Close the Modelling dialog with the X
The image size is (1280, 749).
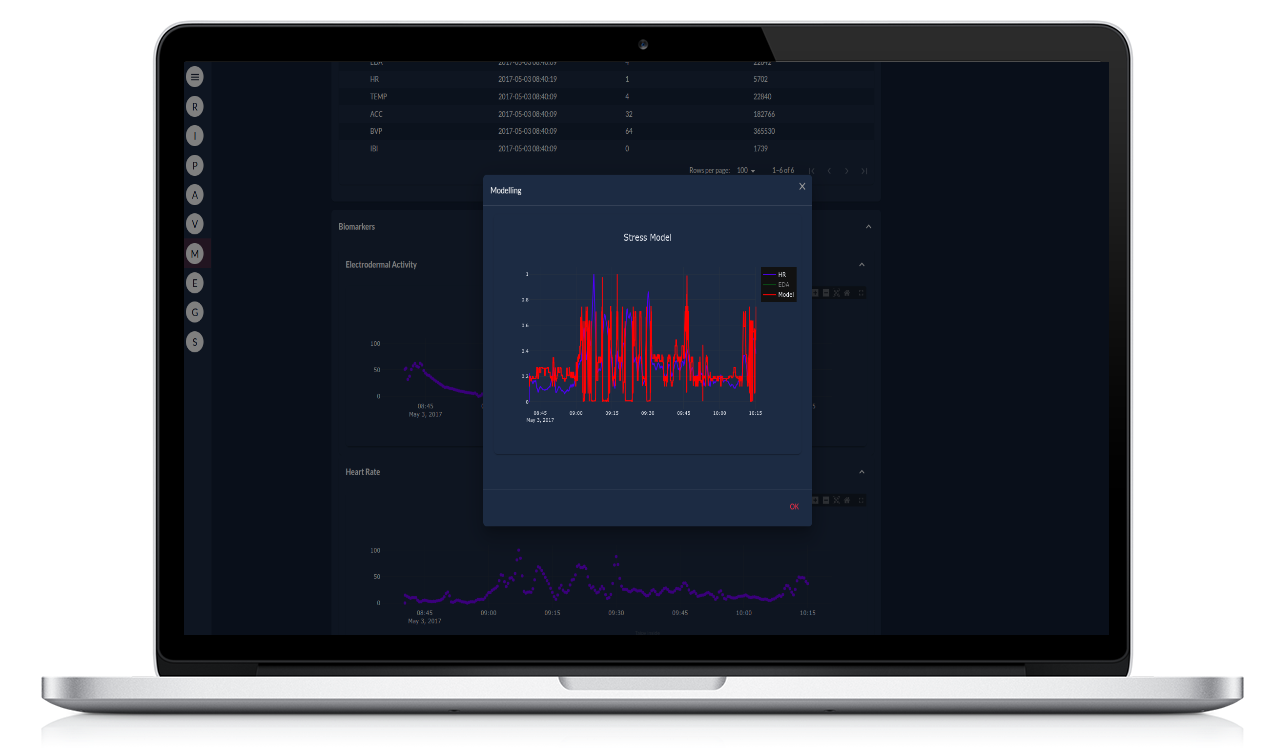(x=802, y=186)
